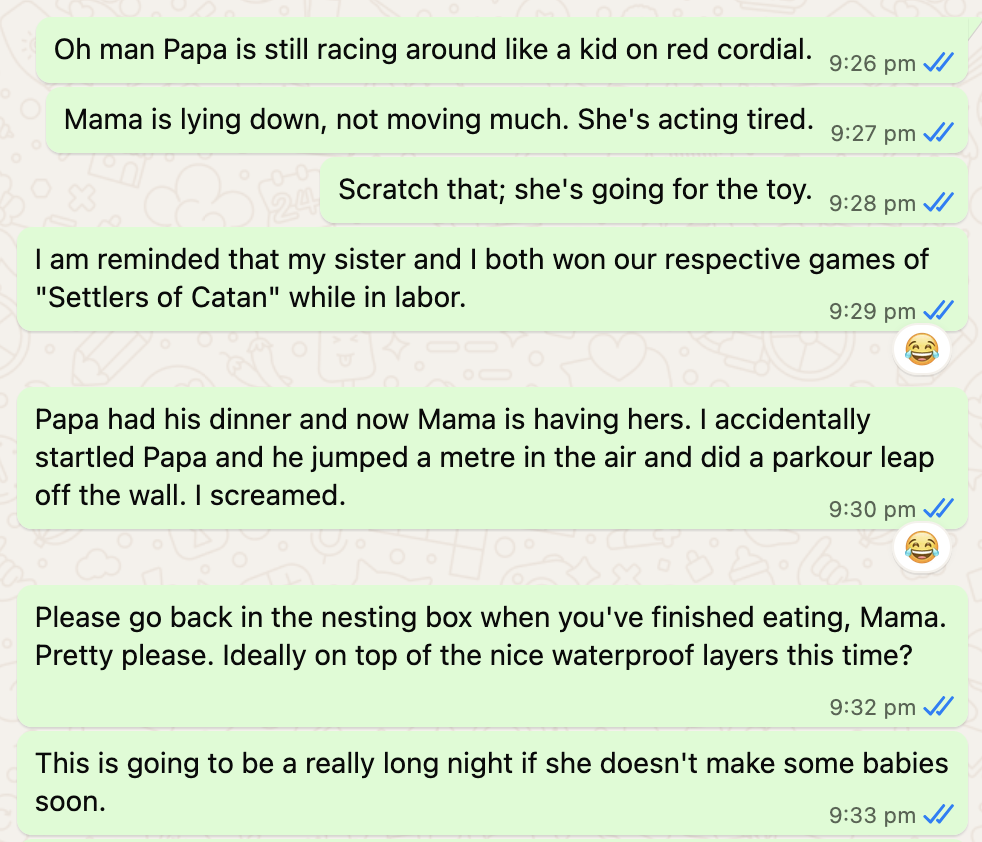
Task: Click the blue ticks beside 9:33 pm
Action: [x=938, y=815]
